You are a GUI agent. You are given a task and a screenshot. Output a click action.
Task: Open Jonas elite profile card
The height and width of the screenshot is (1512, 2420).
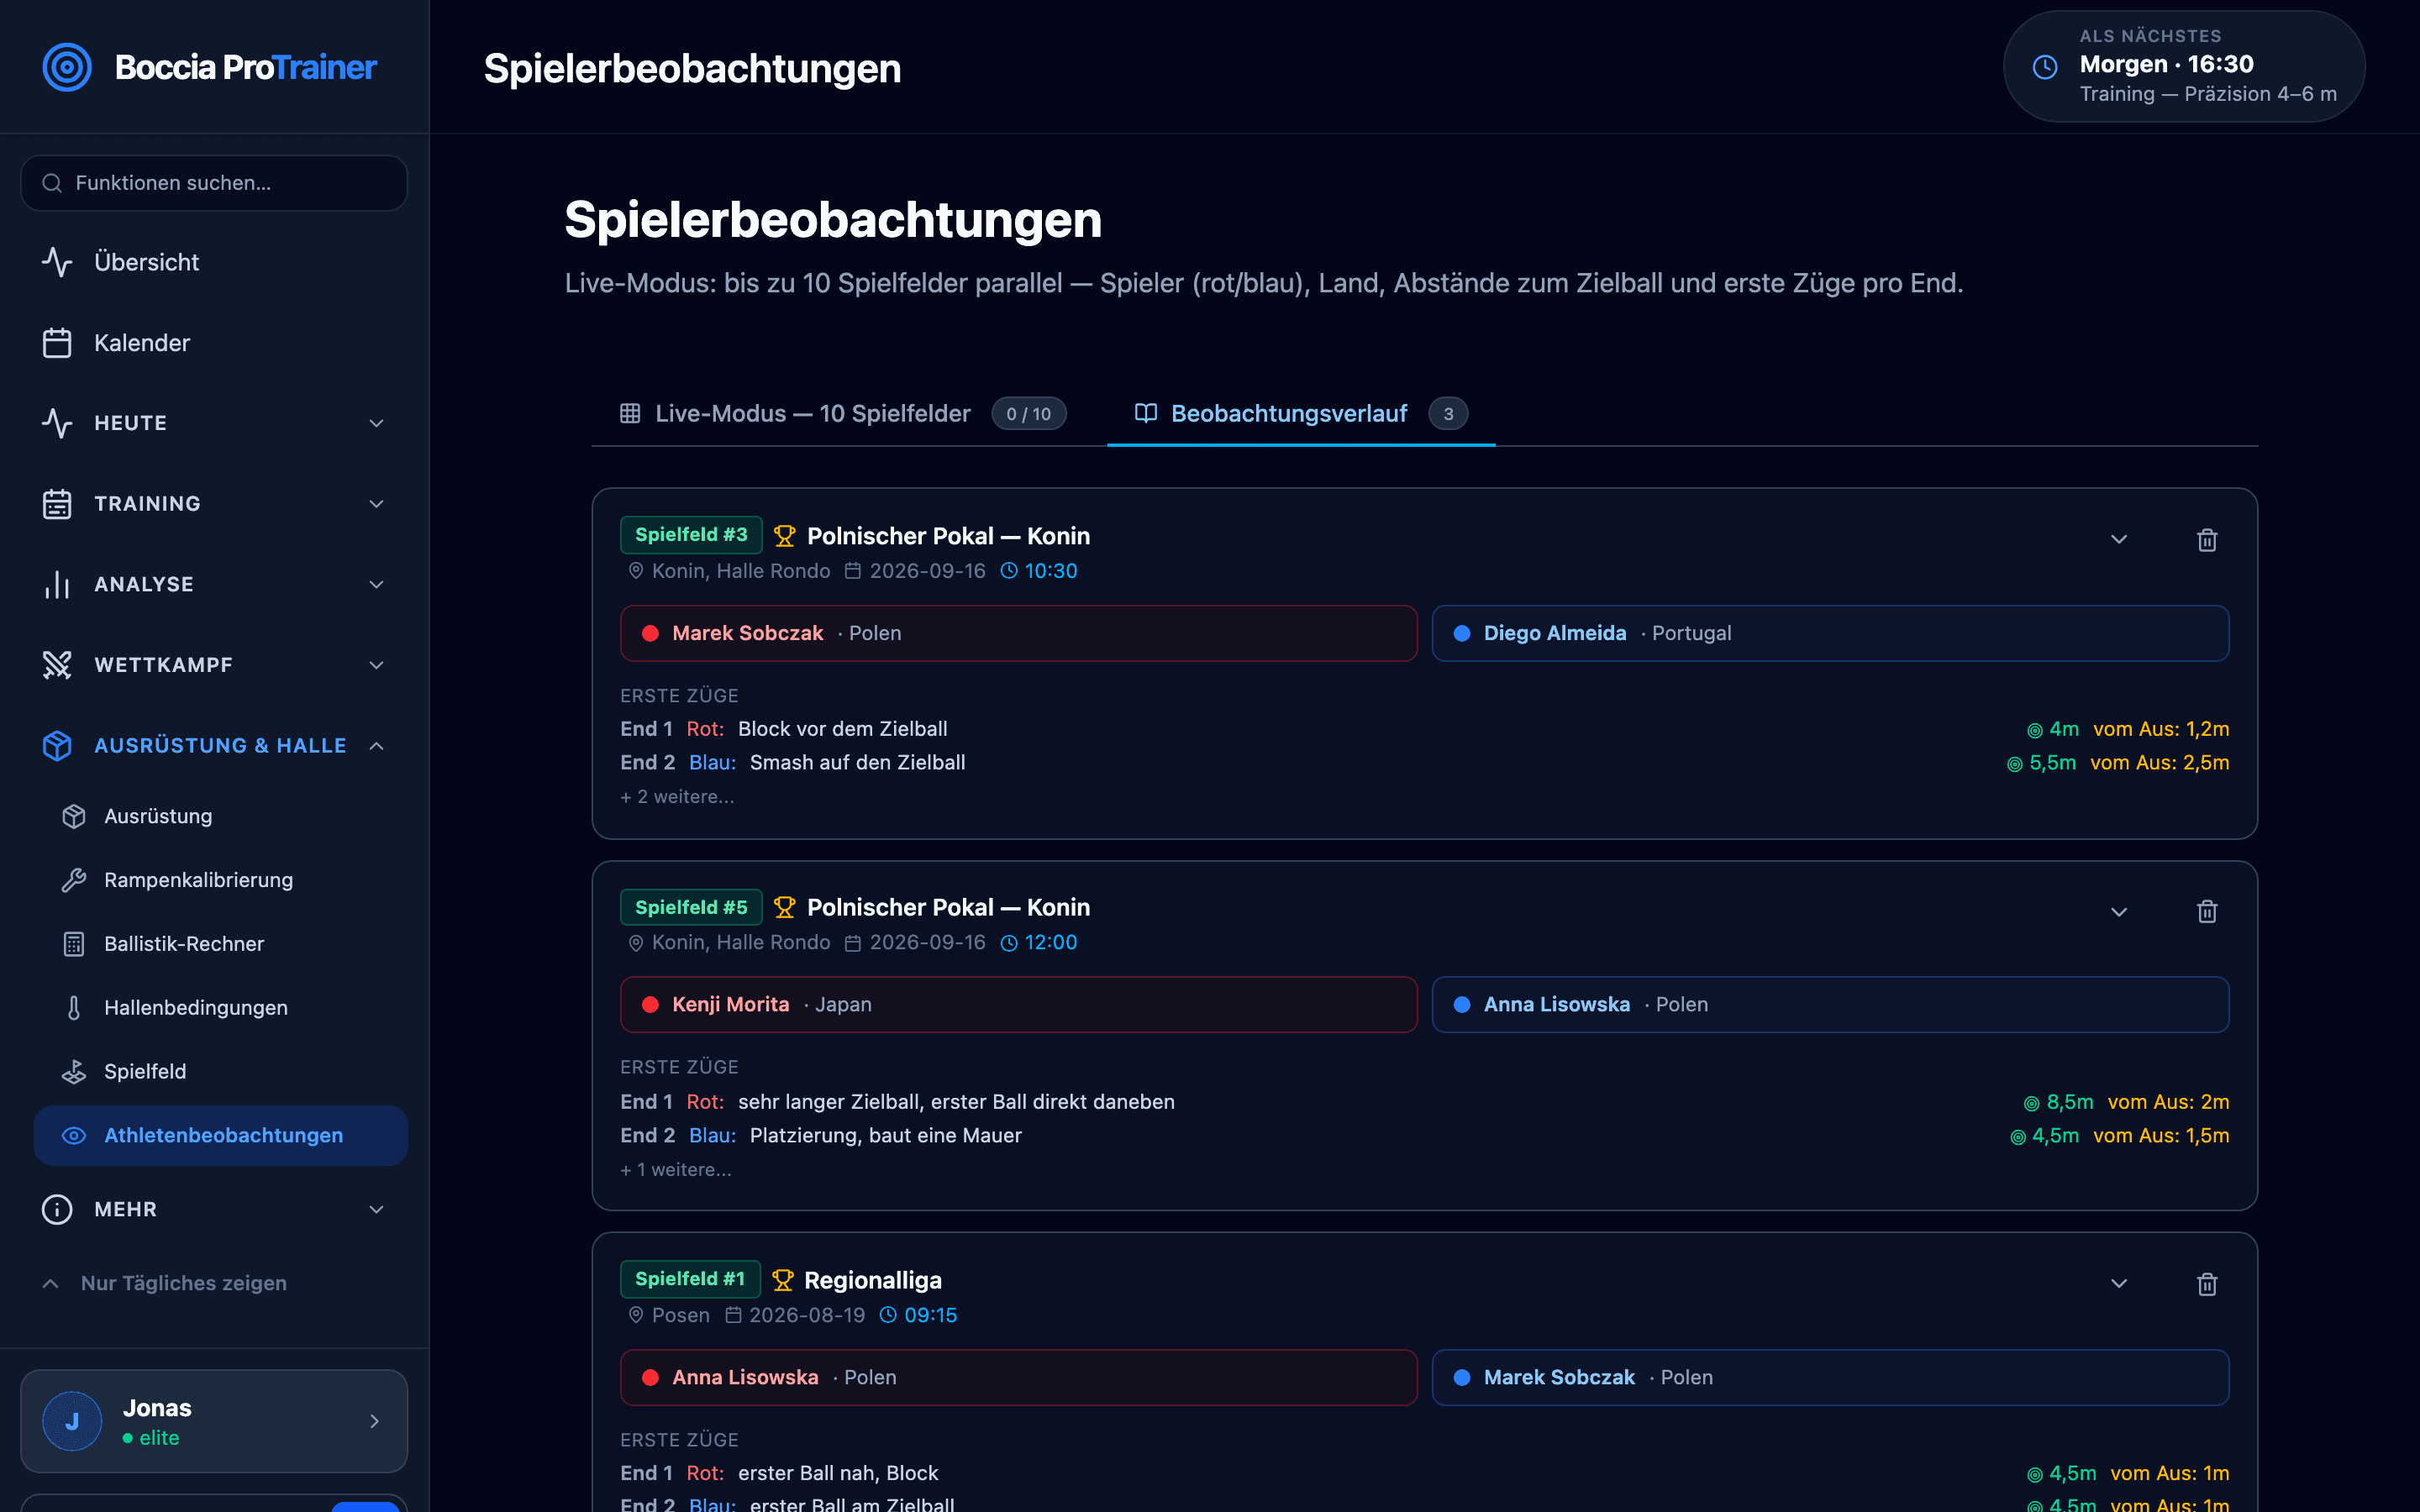pos(214,1421)
